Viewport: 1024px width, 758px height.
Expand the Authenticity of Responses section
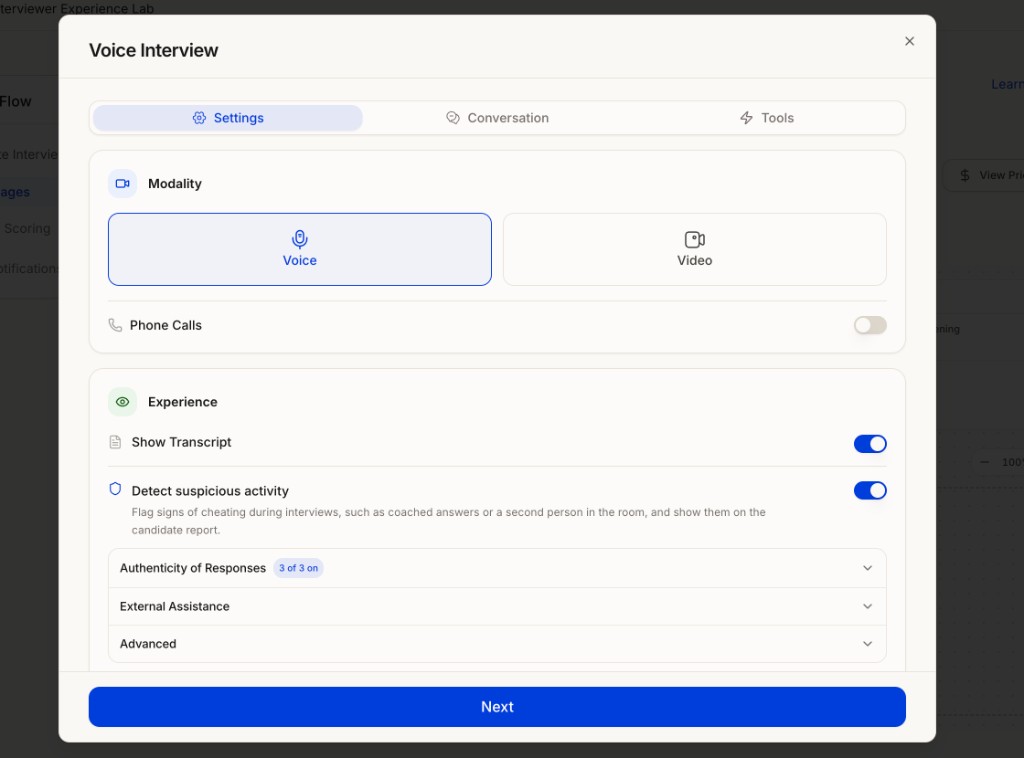[x=497, y=568]
